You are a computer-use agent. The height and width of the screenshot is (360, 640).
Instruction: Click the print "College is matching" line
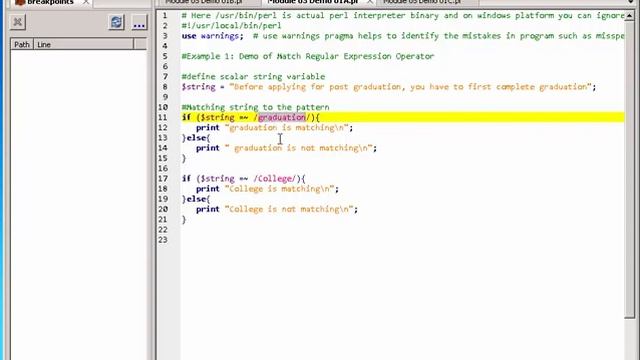click(267, 189)
